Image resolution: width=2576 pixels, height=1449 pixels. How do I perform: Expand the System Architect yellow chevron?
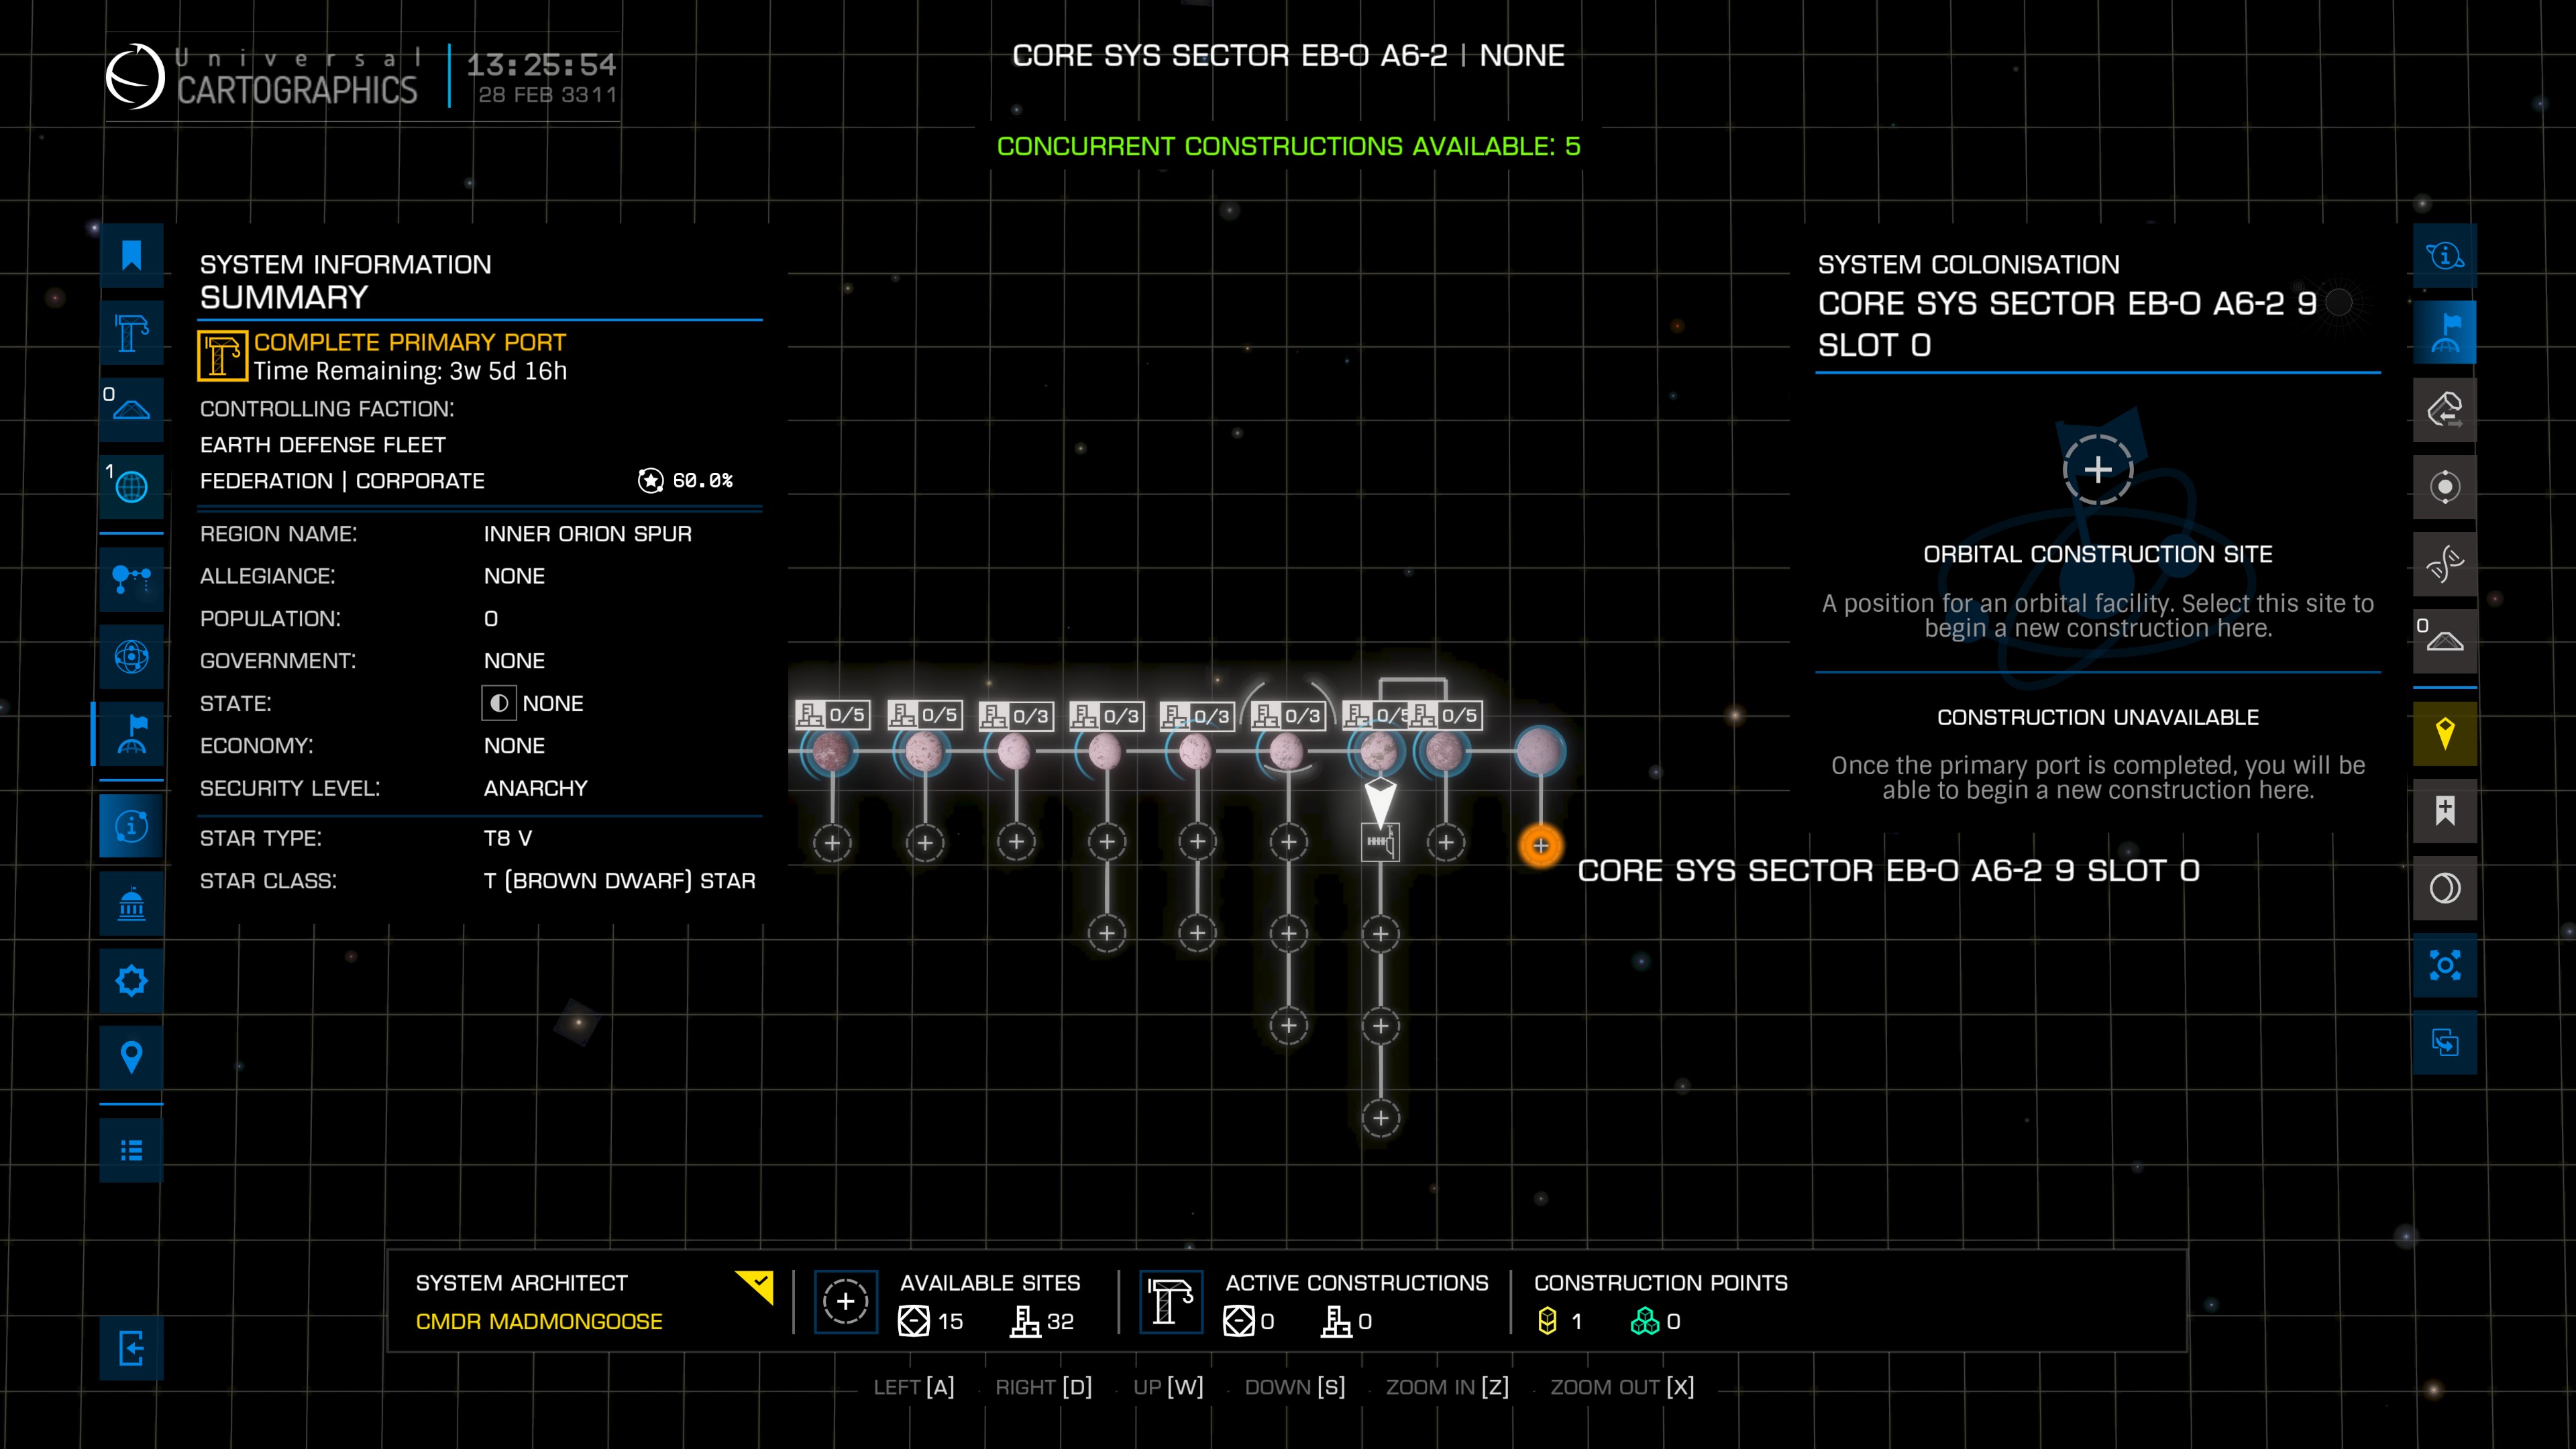coord(756,1286)
